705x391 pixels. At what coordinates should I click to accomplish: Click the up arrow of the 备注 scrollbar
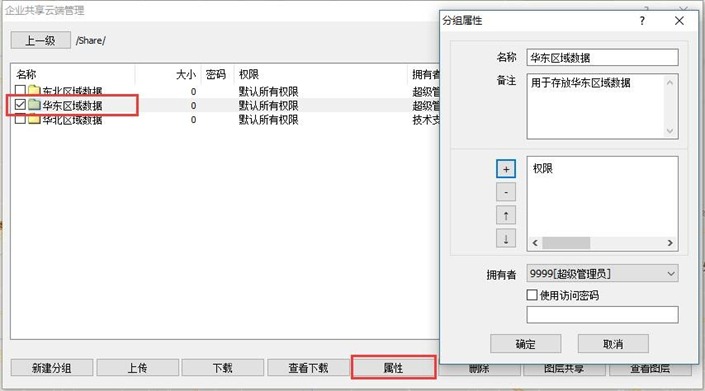[670, 83]
